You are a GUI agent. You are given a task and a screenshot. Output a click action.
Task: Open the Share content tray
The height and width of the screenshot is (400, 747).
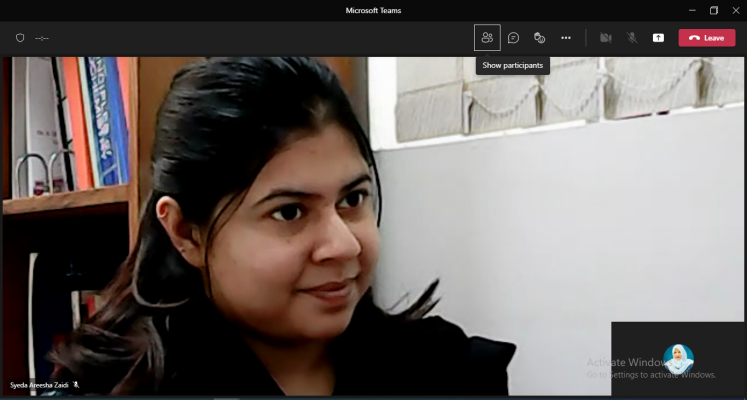(658, 38)
